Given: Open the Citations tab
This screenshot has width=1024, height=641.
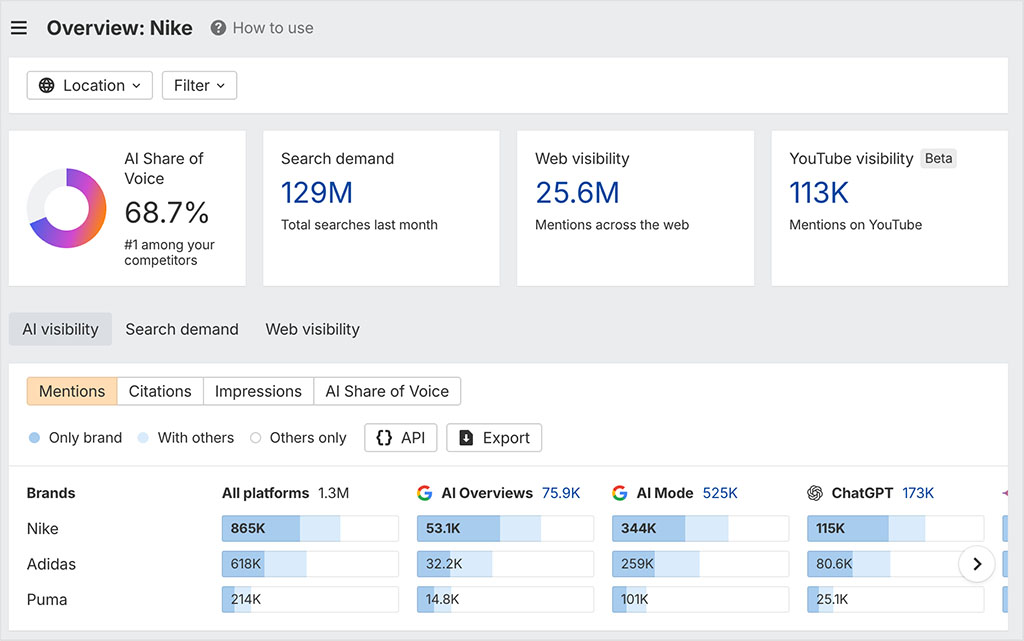Looking at the screenshot, I should point(159,391).
